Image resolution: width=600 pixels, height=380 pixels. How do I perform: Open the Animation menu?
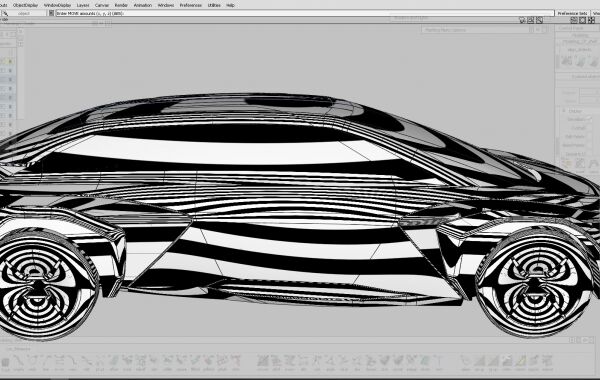[143, 5]
